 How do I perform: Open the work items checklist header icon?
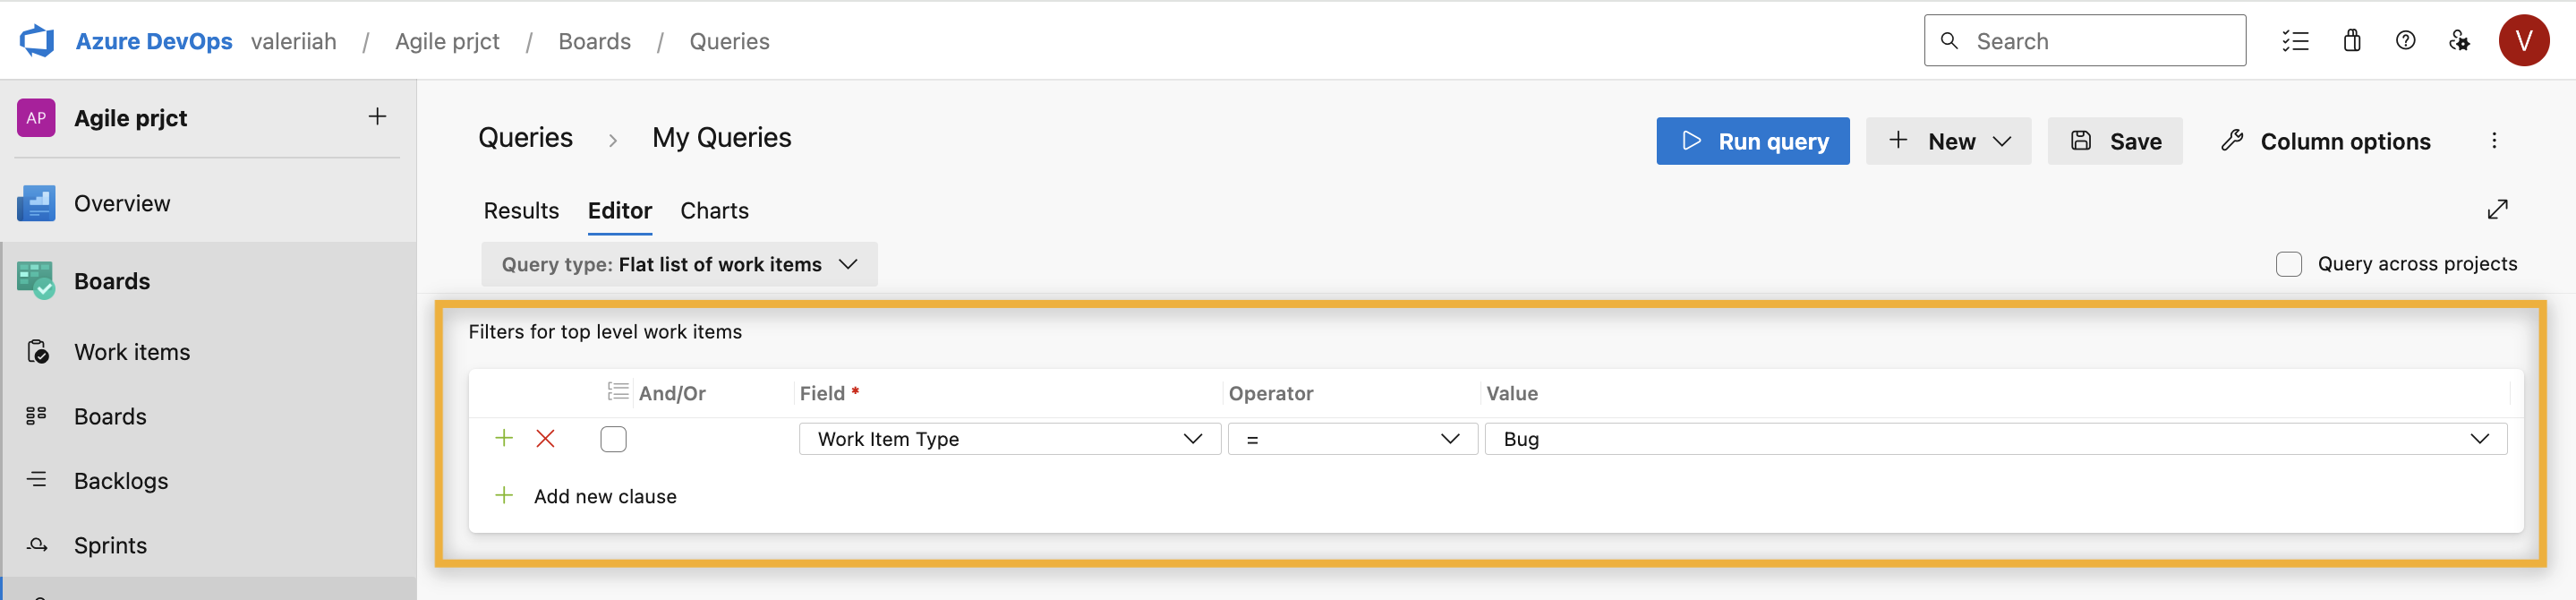click(2295, 41)
